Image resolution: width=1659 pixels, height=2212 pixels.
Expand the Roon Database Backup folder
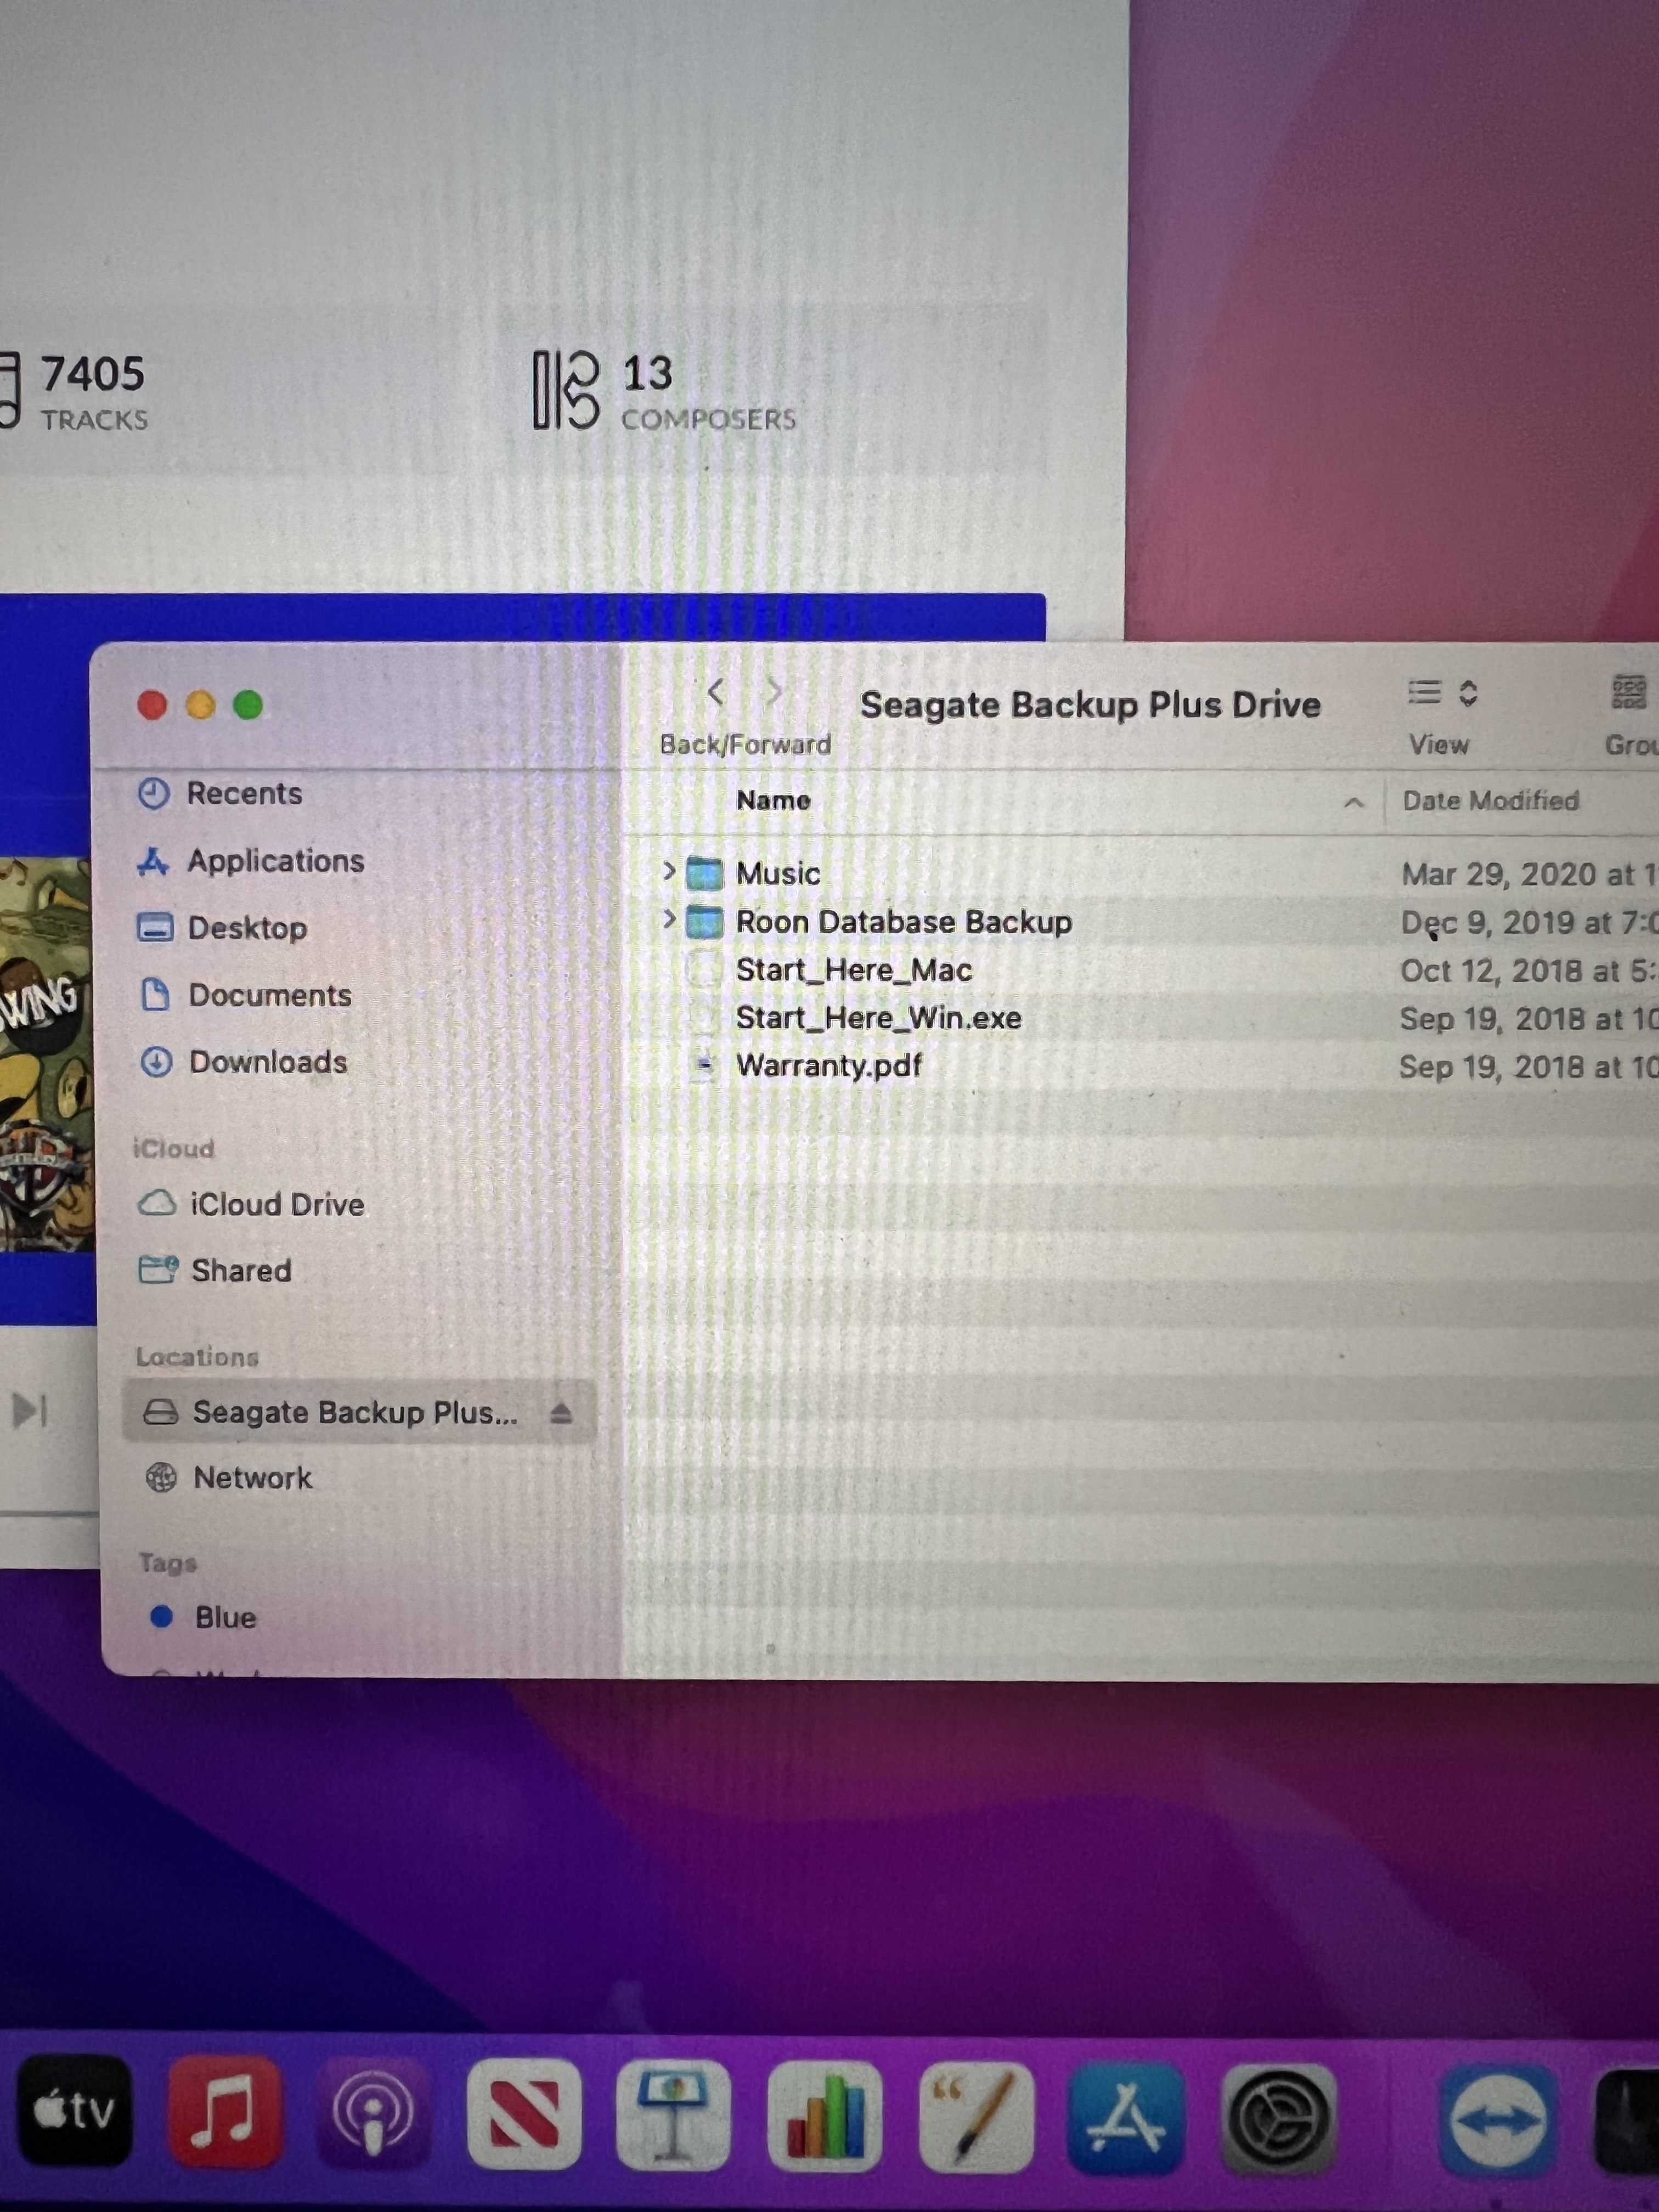pos(669,918)
